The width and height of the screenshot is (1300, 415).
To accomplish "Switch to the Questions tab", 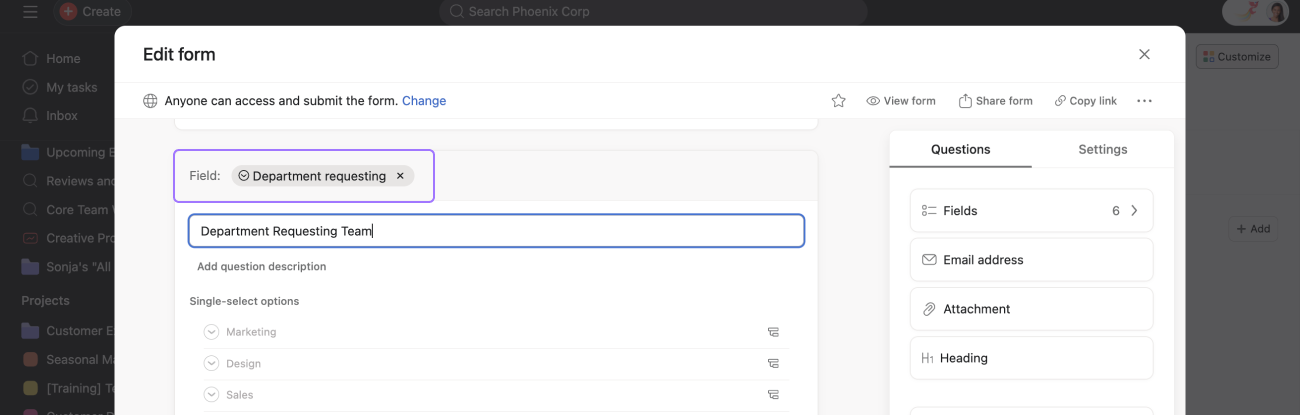I will 960,149.
